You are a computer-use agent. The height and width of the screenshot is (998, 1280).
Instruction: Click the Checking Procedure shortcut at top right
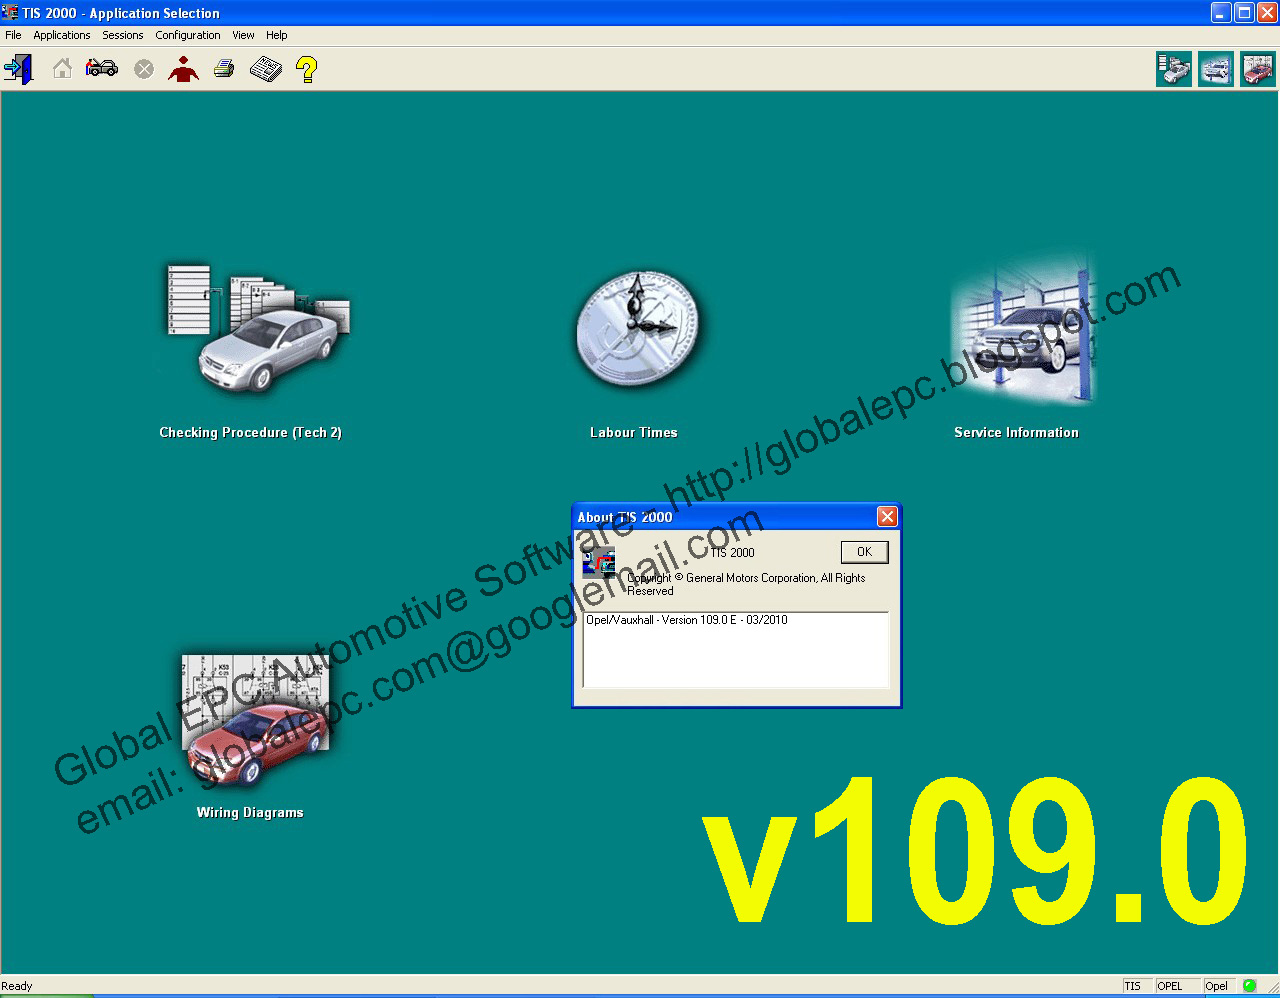(x=1174, y=69)
